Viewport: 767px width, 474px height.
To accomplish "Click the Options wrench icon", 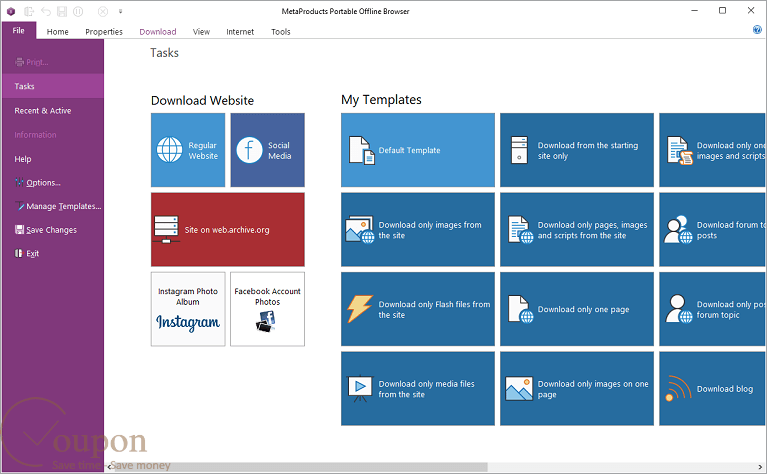I will [x=19, y=182].
